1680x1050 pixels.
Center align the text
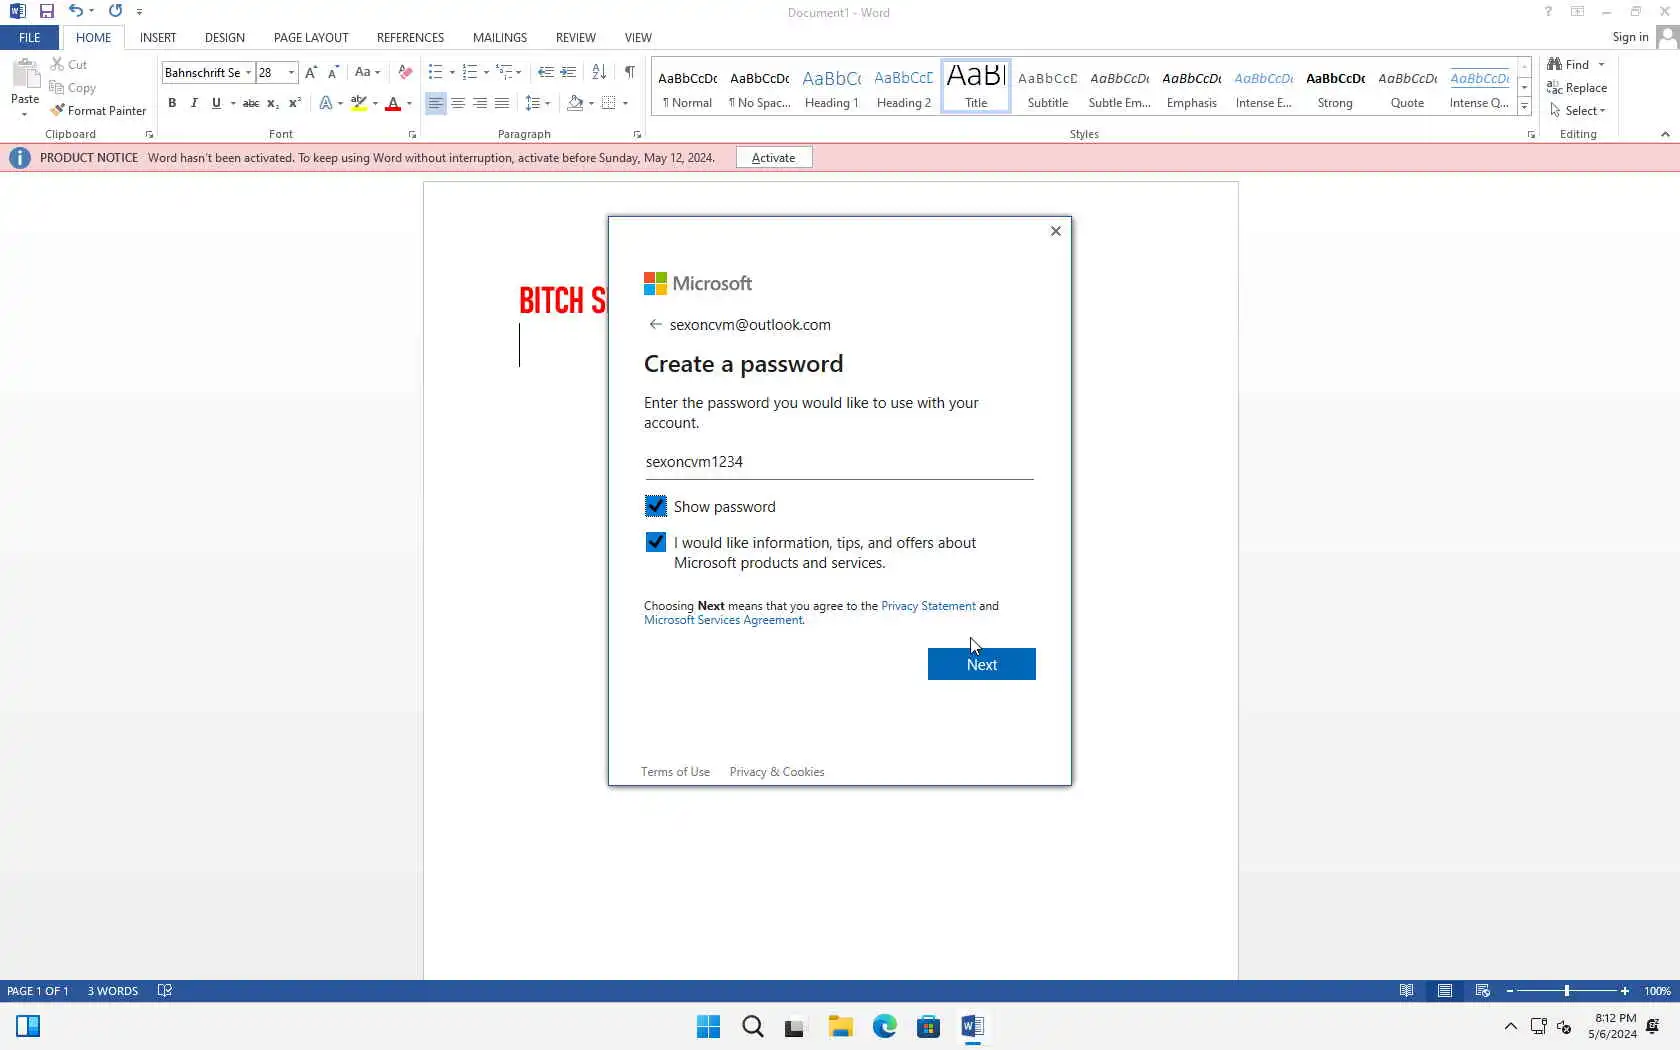[x=458, y=103]
